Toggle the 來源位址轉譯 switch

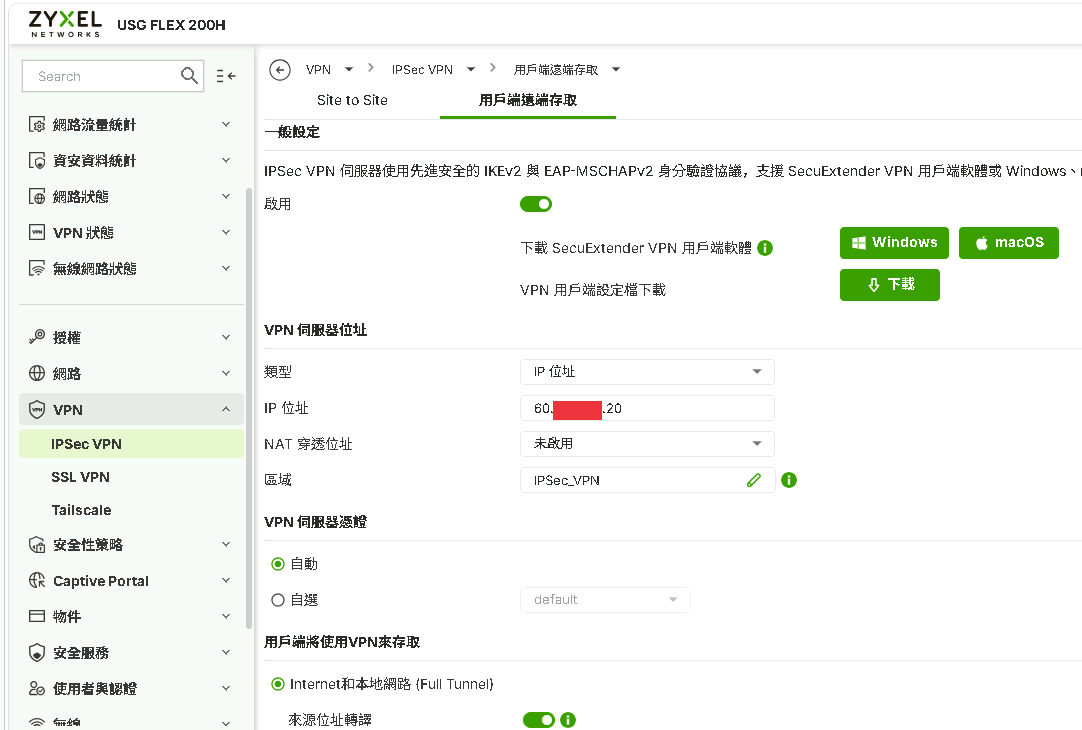[x=539, y=720]
